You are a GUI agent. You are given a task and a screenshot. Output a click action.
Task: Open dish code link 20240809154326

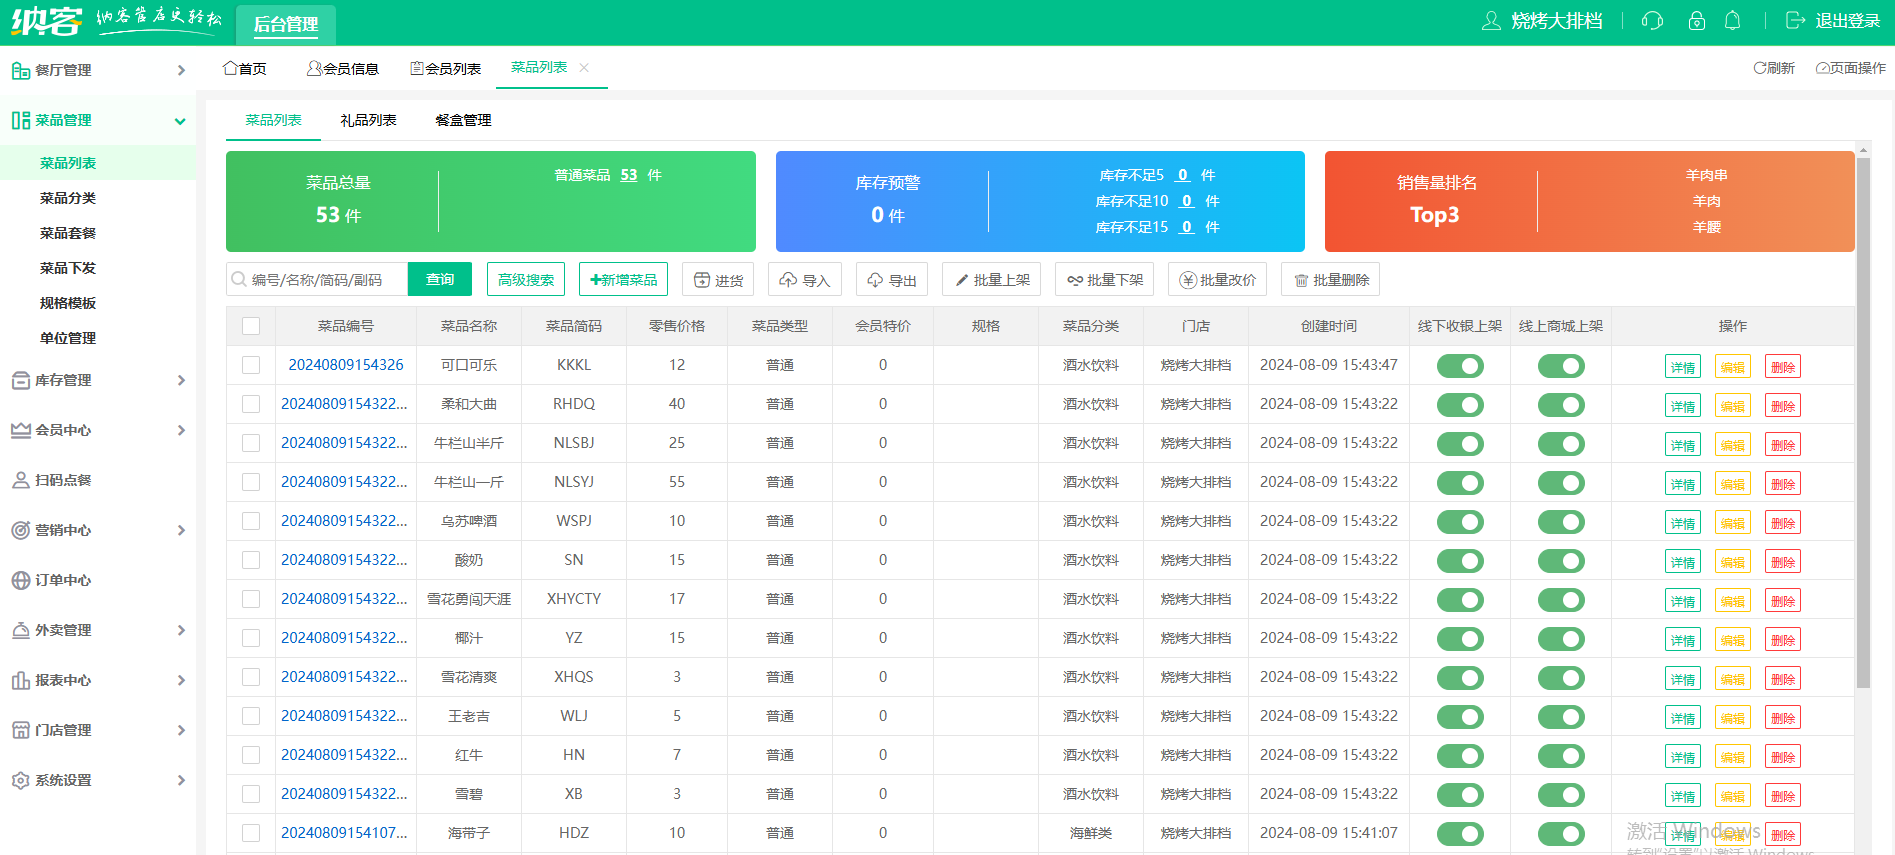(x=346, y=365)
